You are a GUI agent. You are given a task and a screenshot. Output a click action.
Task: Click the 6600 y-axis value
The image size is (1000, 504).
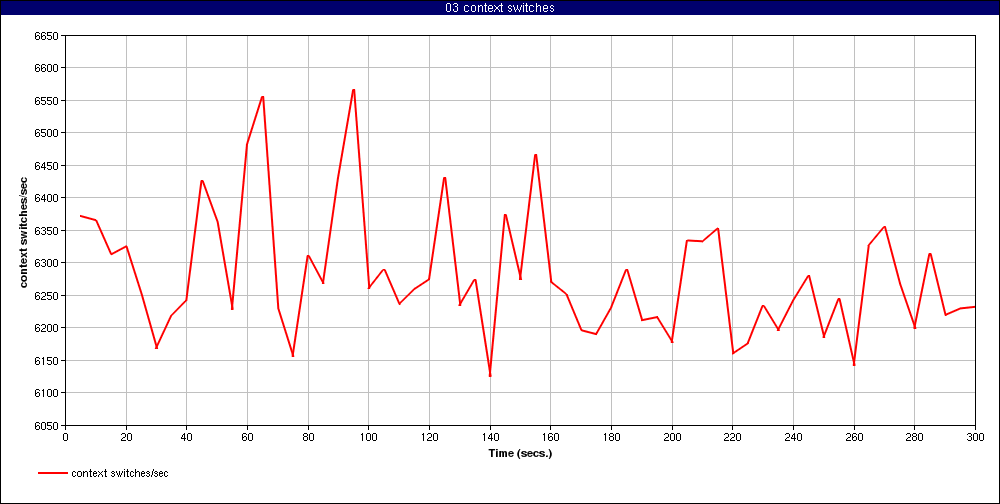click(46, 68)
